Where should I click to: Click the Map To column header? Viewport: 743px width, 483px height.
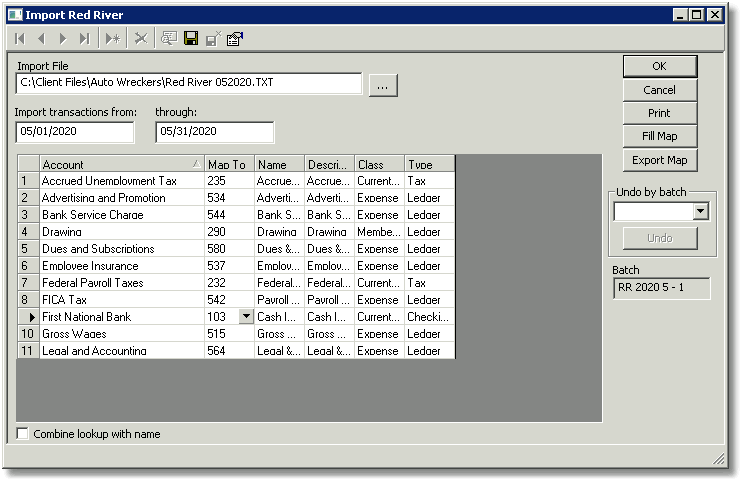click(229, 164)
